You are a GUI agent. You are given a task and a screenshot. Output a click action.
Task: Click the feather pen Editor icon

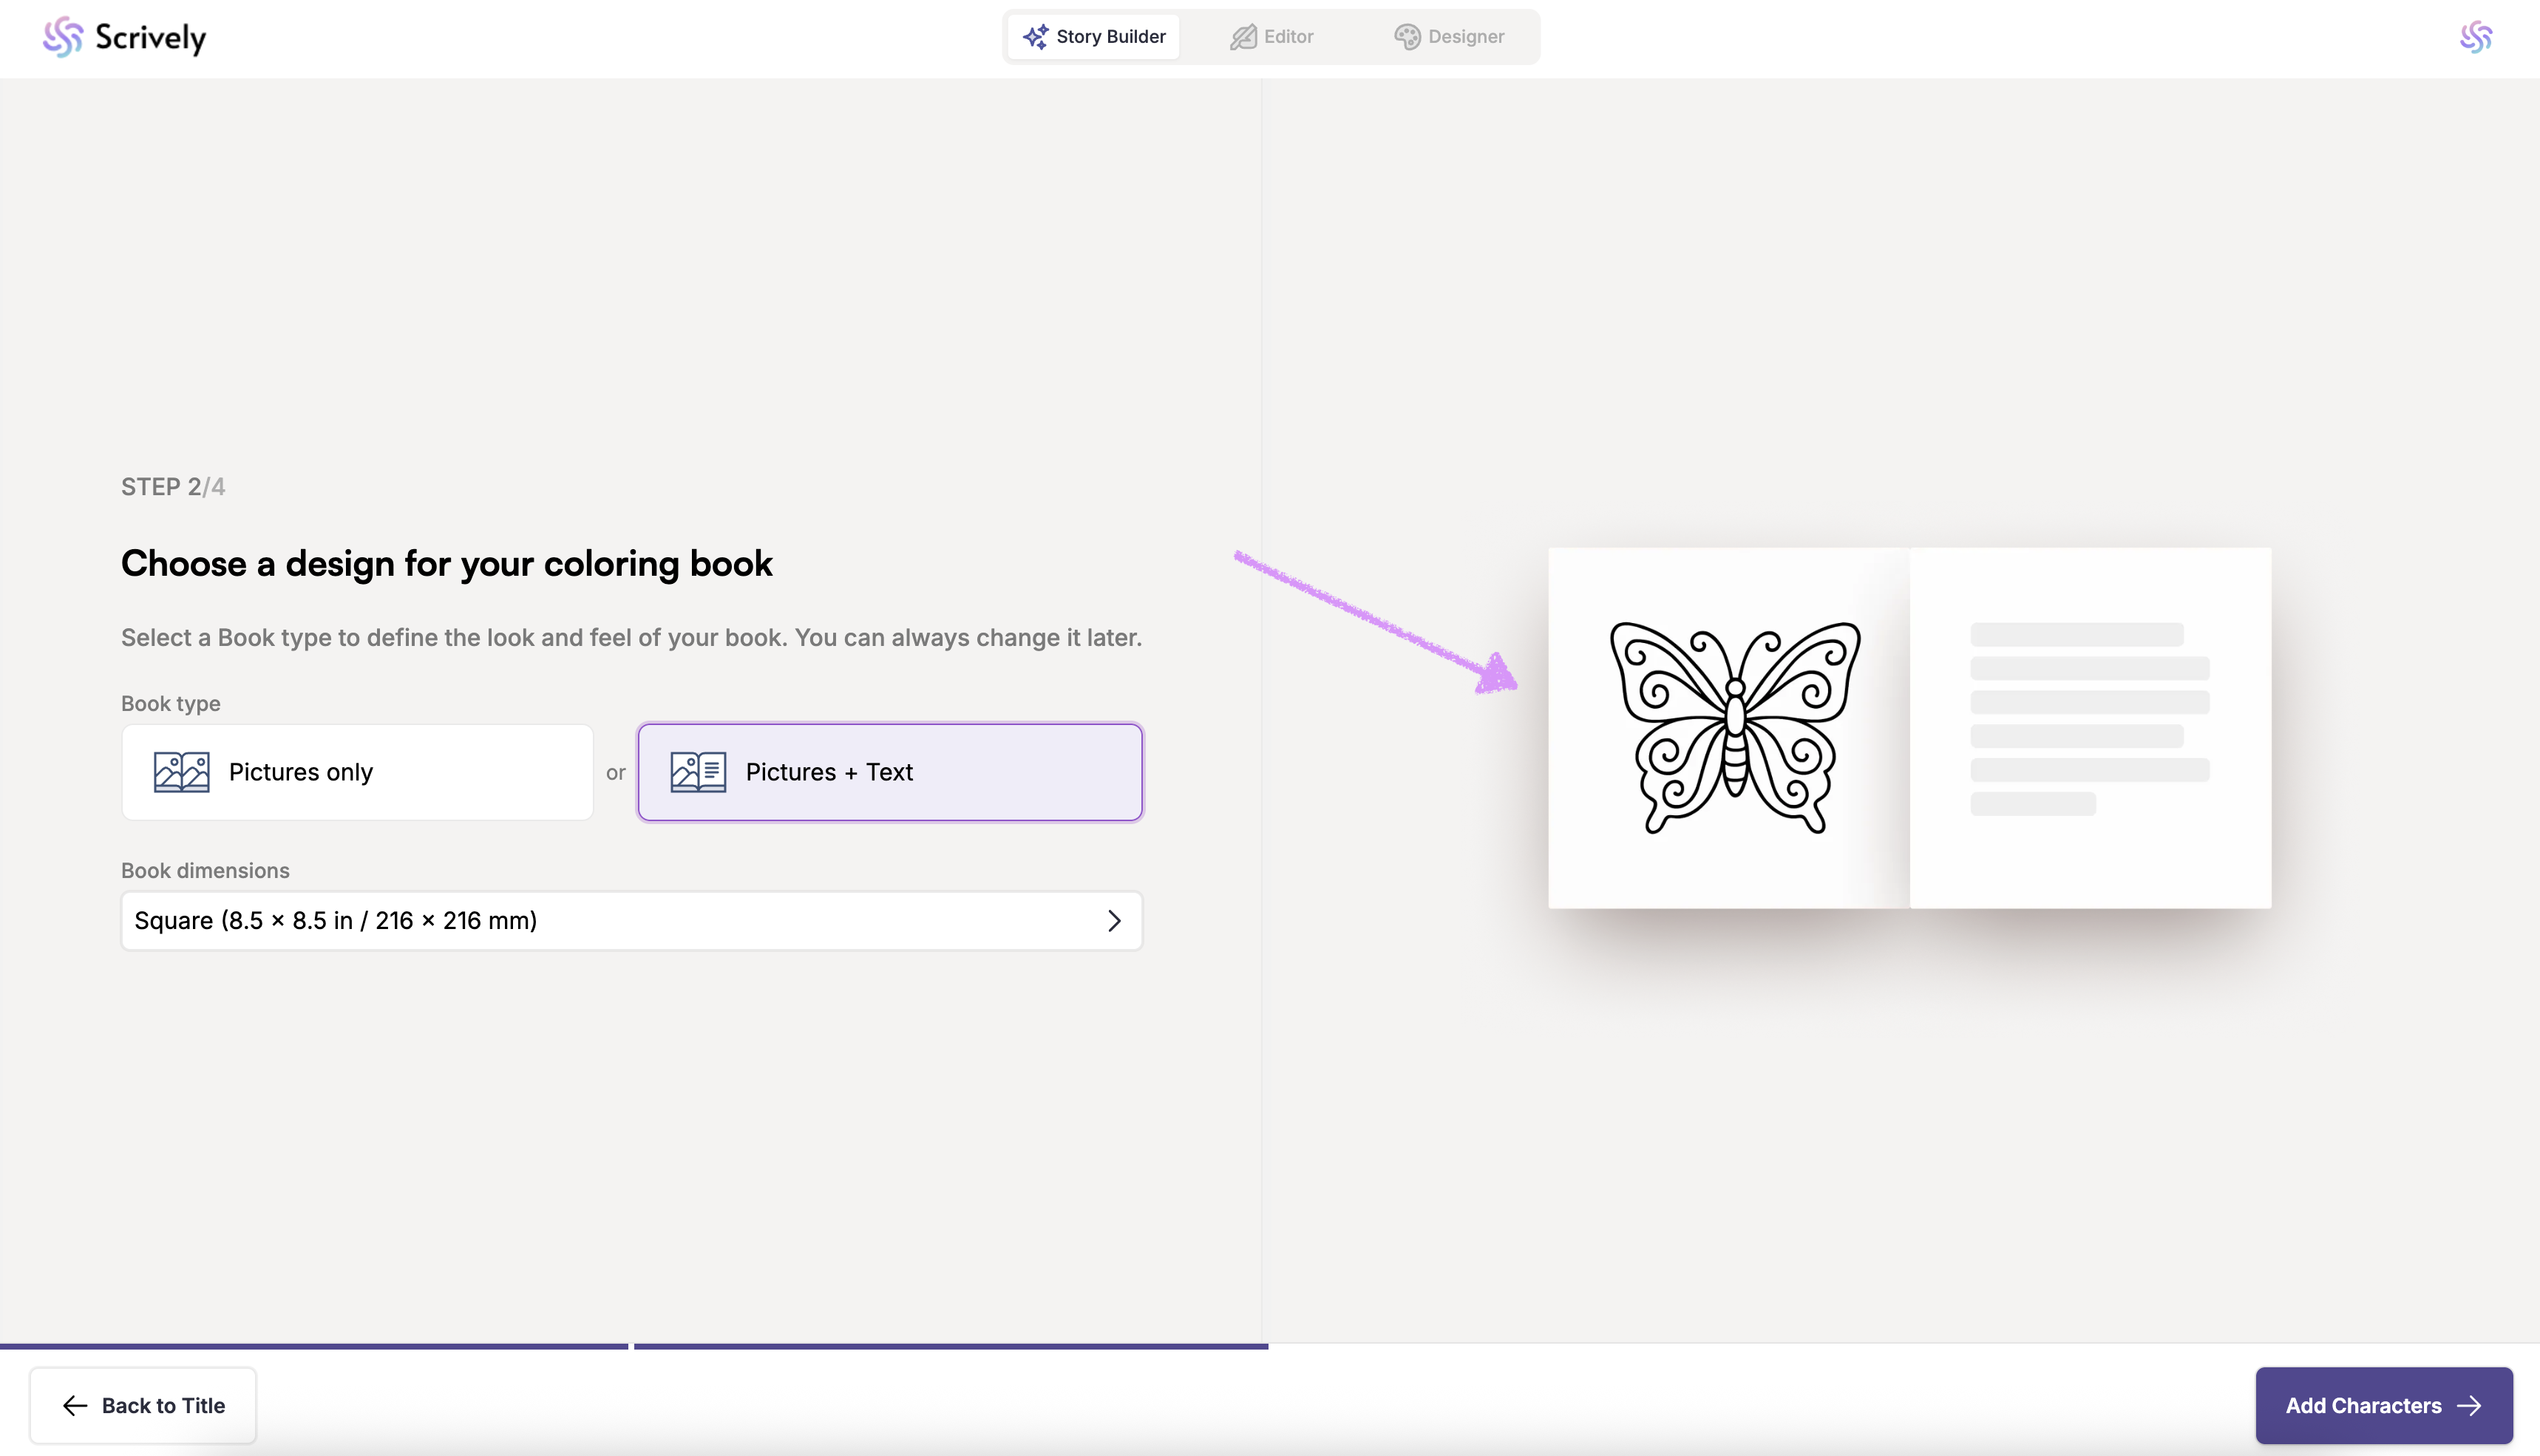coord(1243,37)
